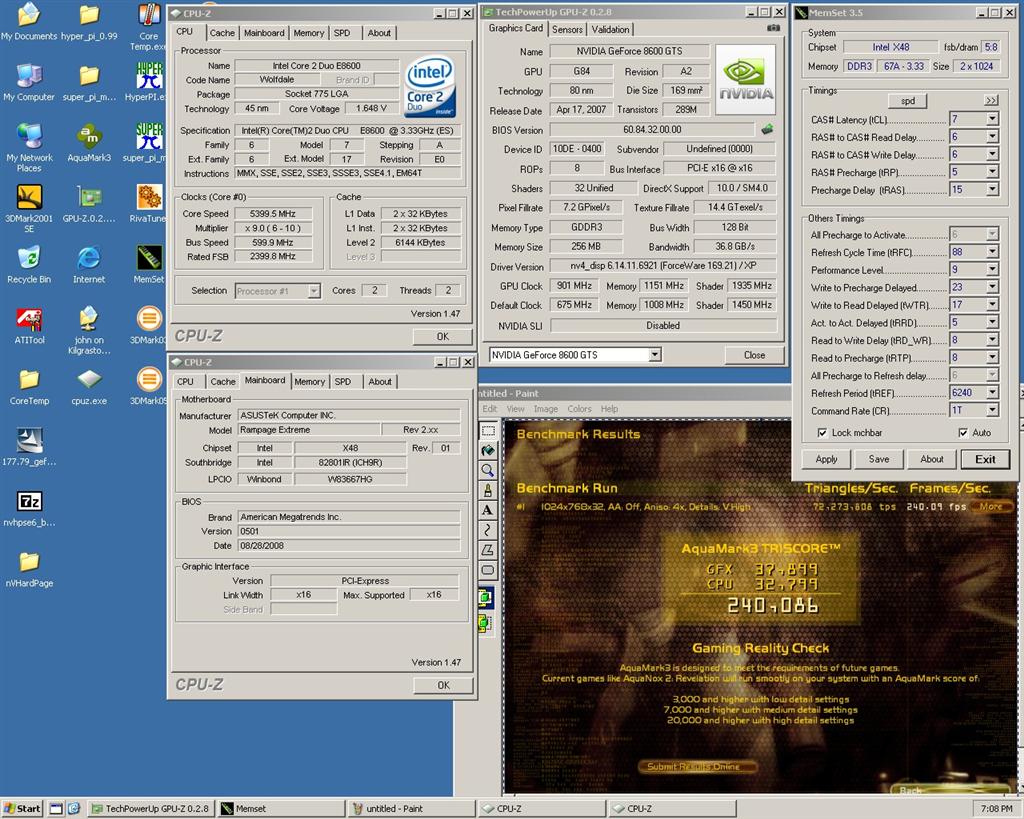Open the Precharge Delay (tRAS) dropdown
The width and height of the screenshot is (1024, 819).
992,189
